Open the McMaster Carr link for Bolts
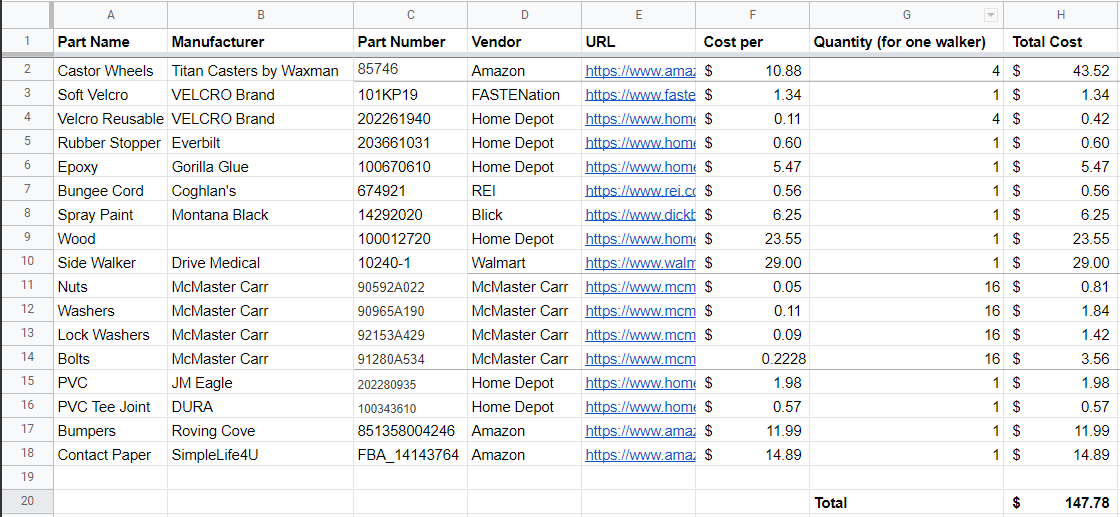The image size is (1120, 517). pos(640,359)
